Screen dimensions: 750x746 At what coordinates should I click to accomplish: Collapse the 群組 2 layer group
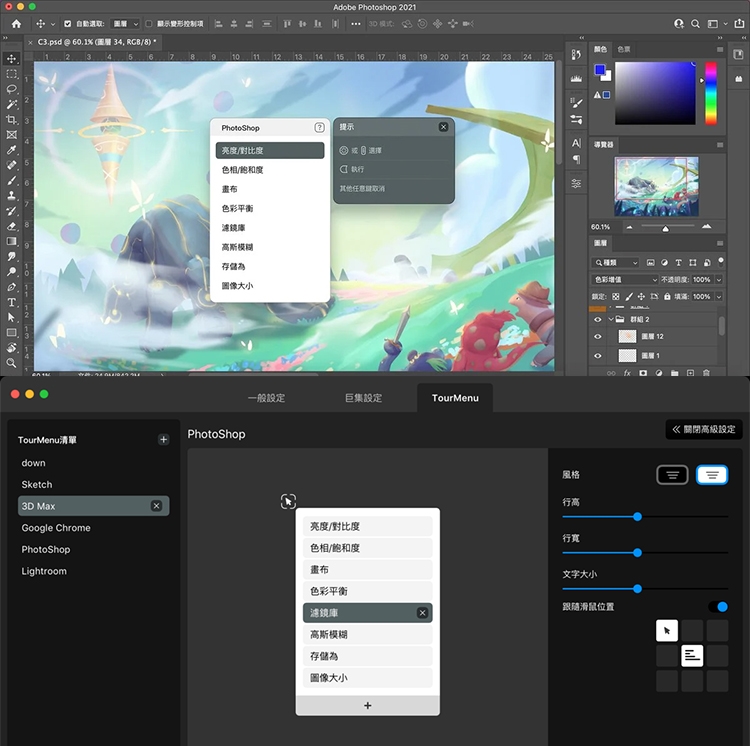[609, 319]
